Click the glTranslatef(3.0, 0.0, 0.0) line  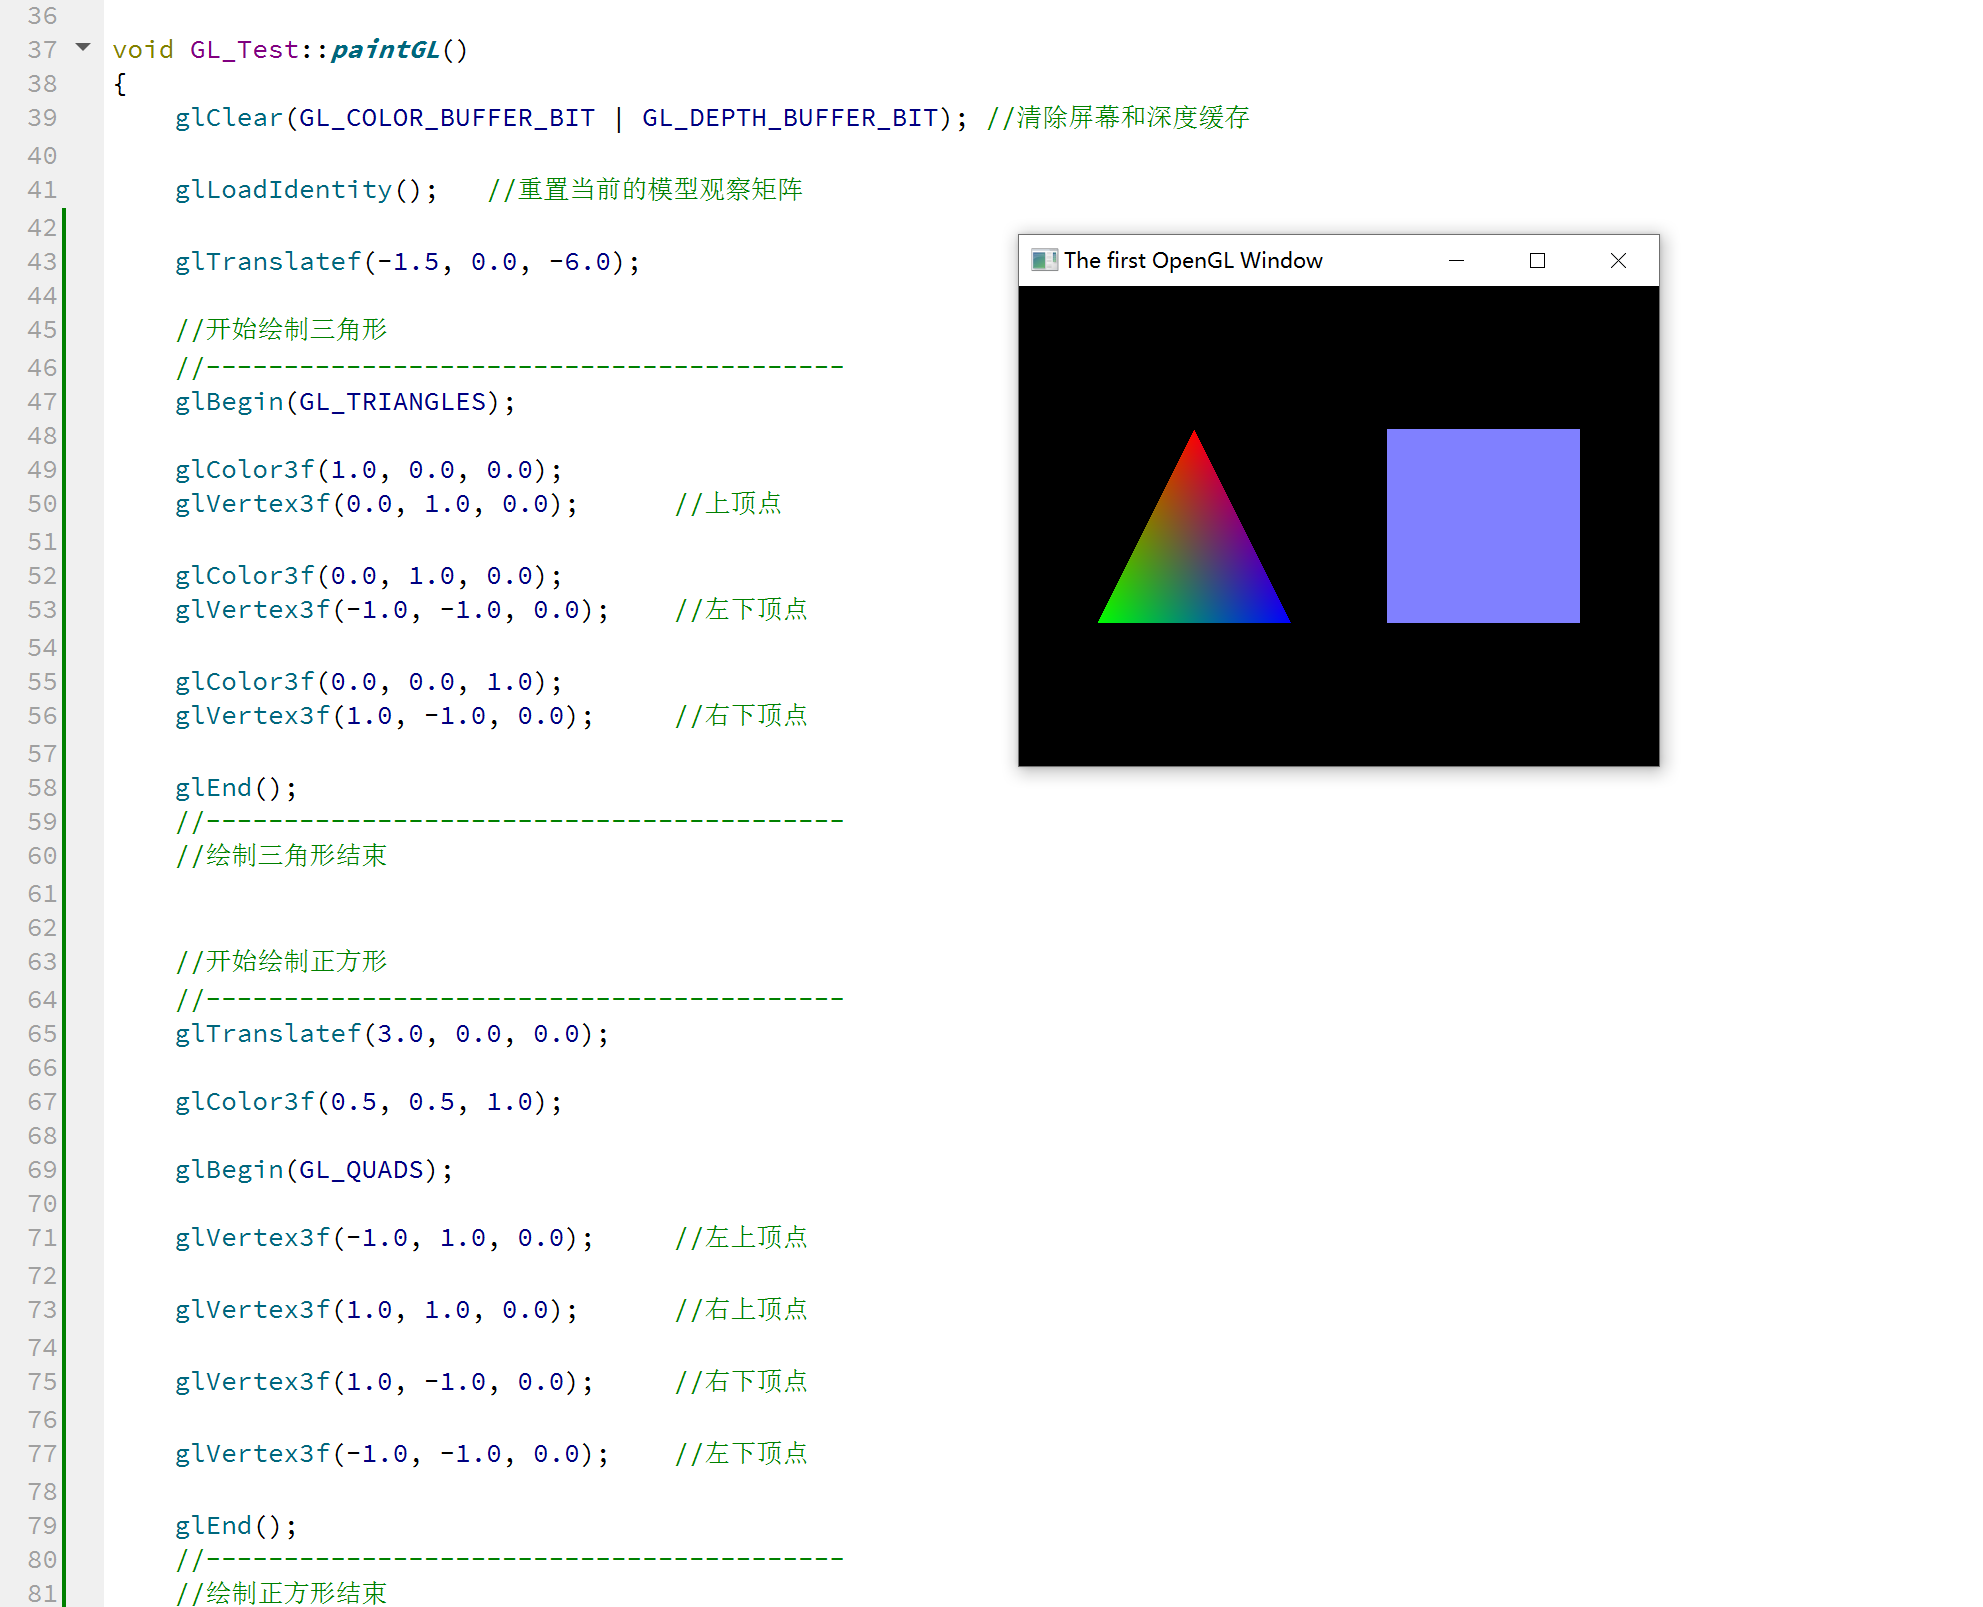tap(390, 1034)
